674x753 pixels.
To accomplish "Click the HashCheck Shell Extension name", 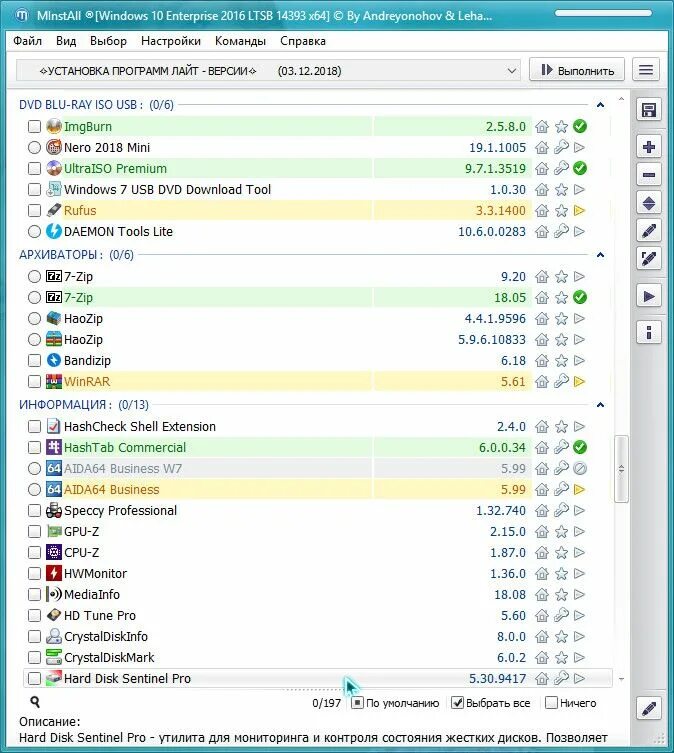I will tap(140, 426).
